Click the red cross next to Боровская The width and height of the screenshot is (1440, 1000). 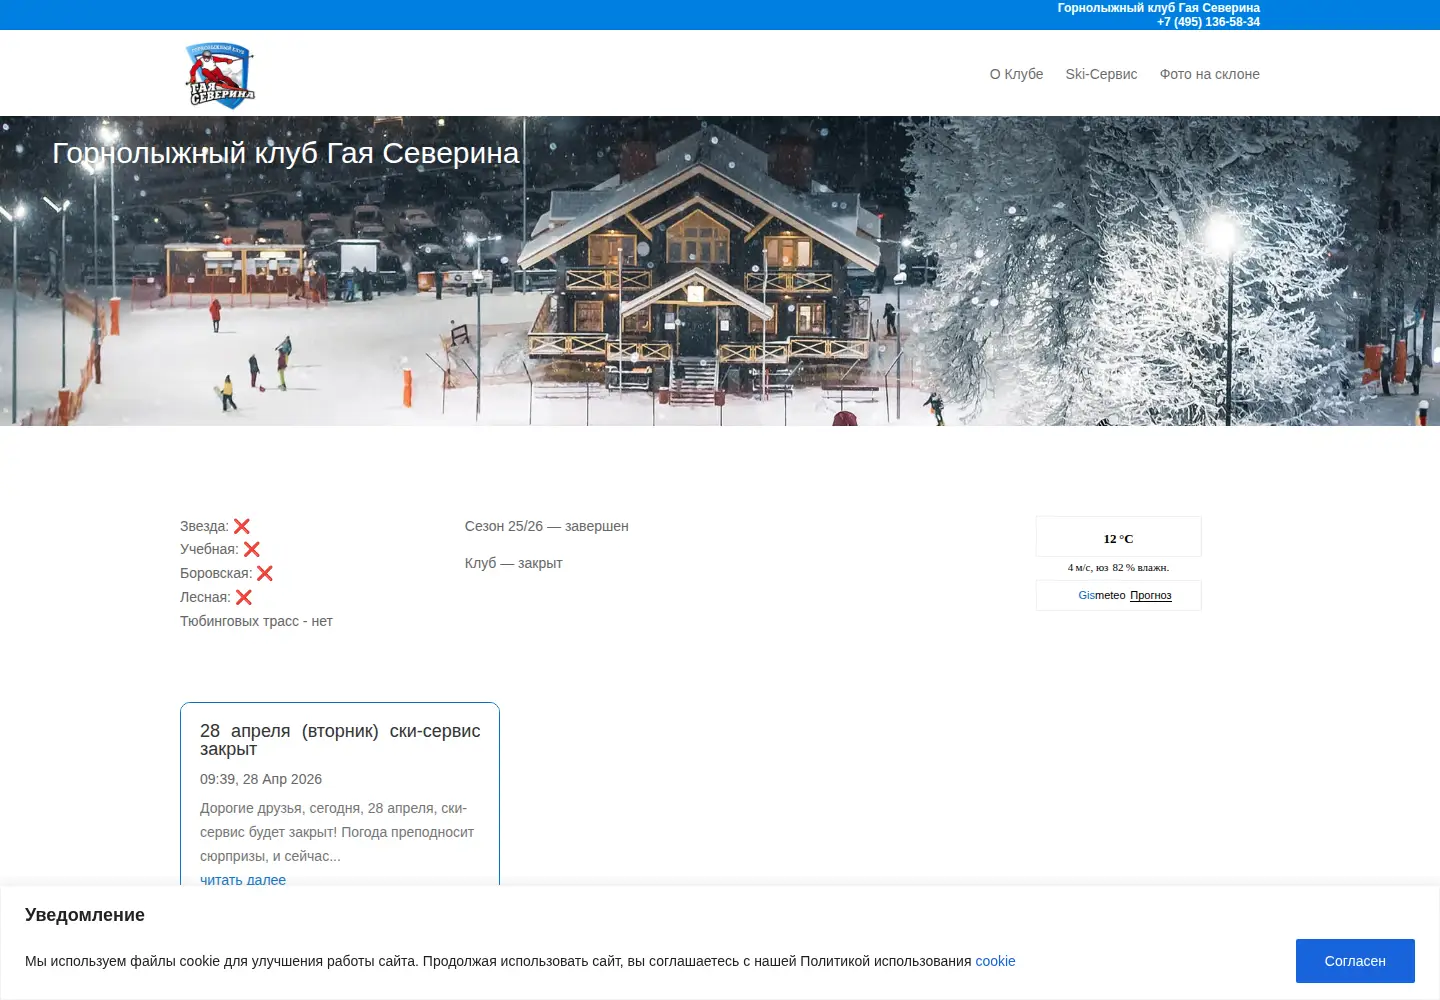(x=265, y=573)
